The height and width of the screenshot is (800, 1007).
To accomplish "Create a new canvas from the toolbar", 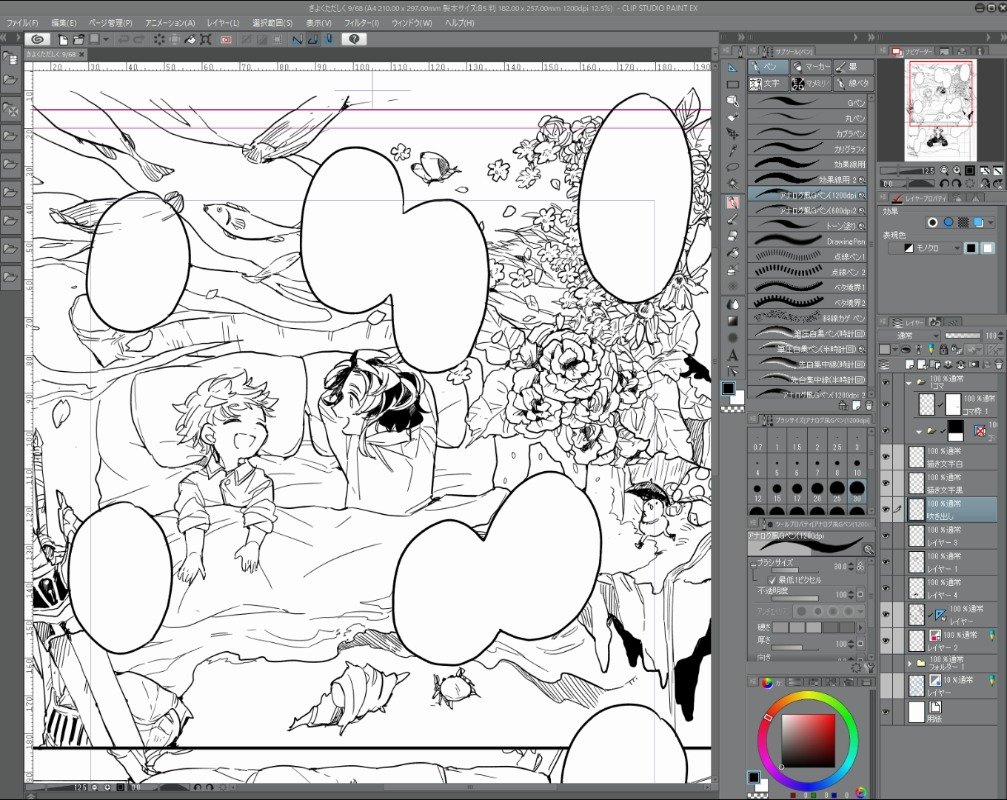I will pos(63,40).
